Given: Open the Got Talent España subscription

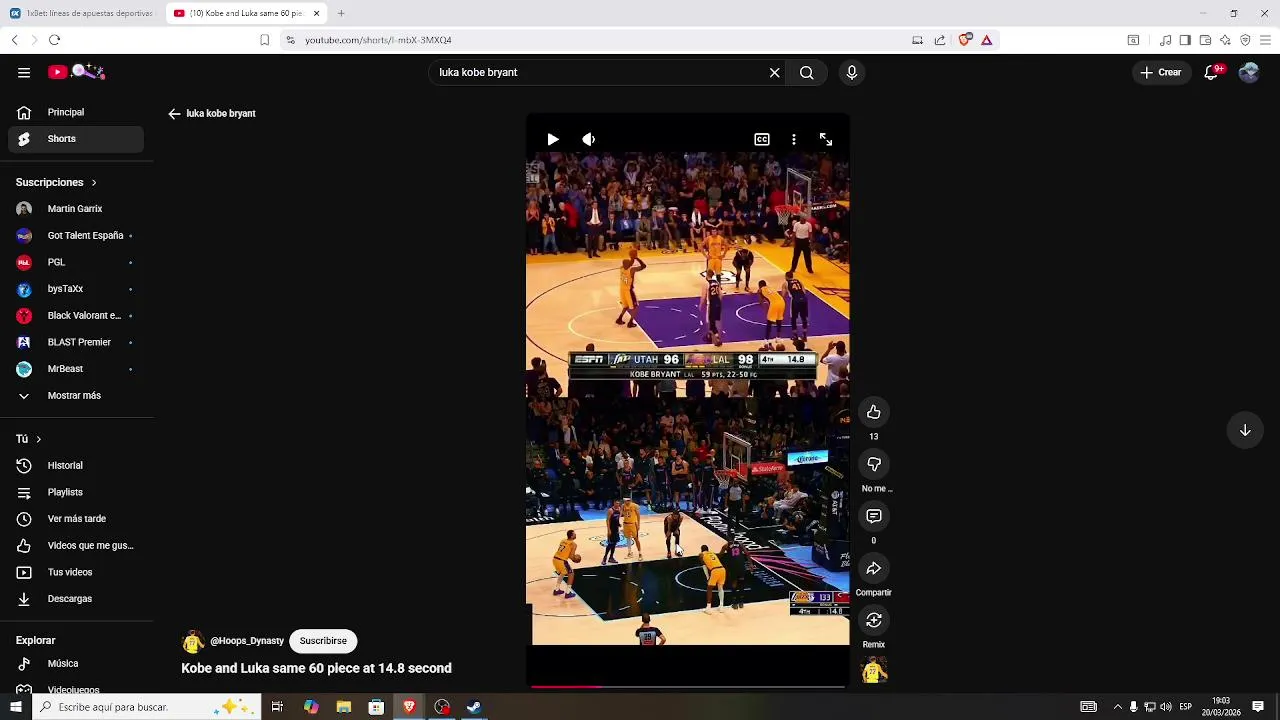Looking at the screenshot, I should [x=76, y=236].
